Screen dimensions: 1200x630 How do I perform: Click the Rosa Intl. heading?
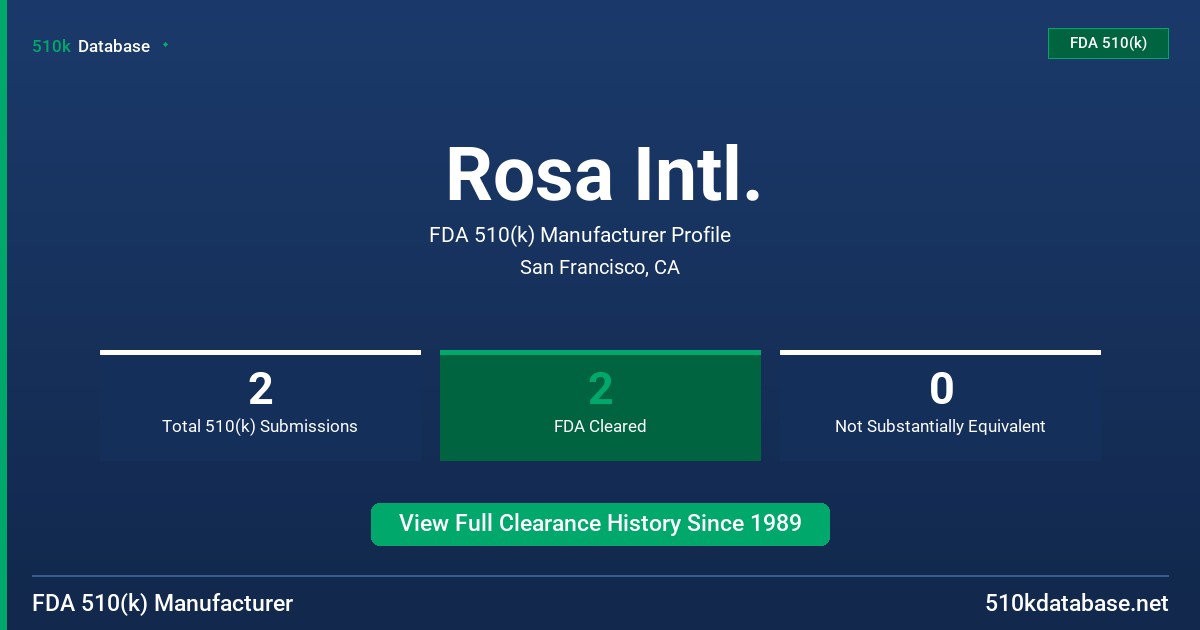[x=603, y=175]
